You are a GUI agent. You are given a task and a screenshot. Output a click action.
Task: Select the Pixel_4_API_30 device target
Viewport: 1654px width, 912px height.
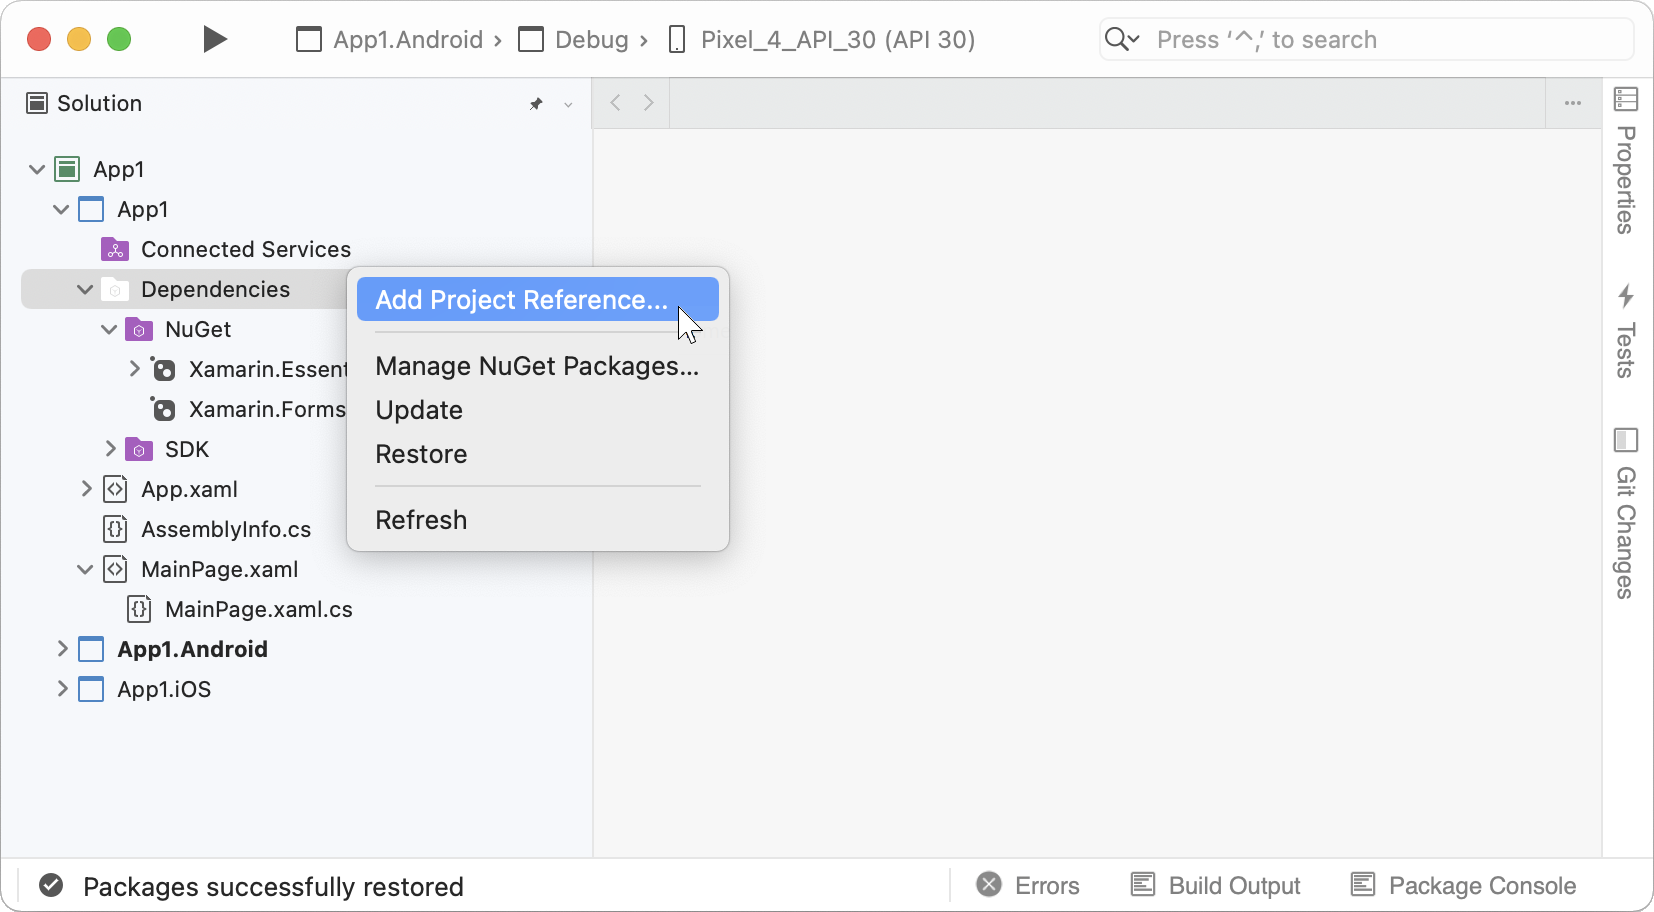tap(822, 40)
